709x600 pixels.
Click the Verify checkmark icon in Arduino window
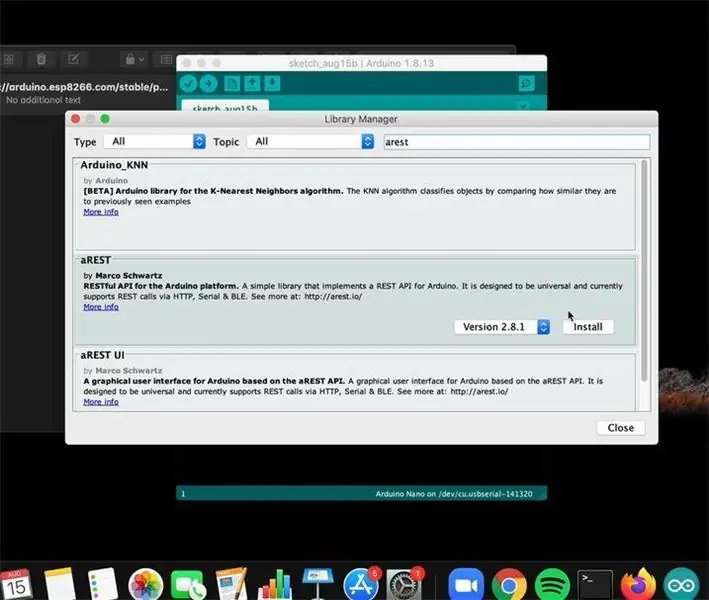click(x=188, y=84)
